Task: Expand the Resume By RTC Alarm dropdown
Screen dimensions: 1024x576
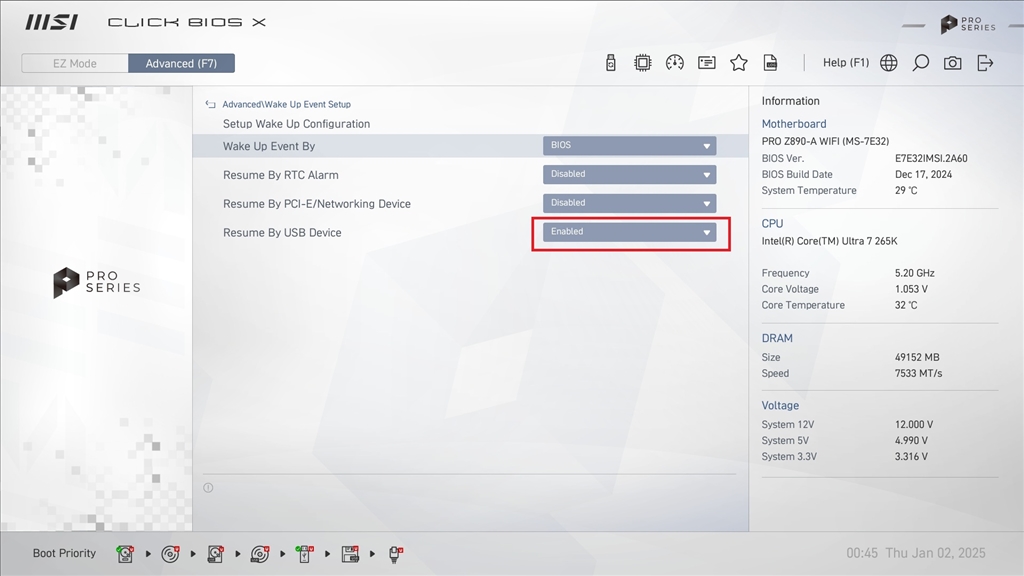Action: 630,174
